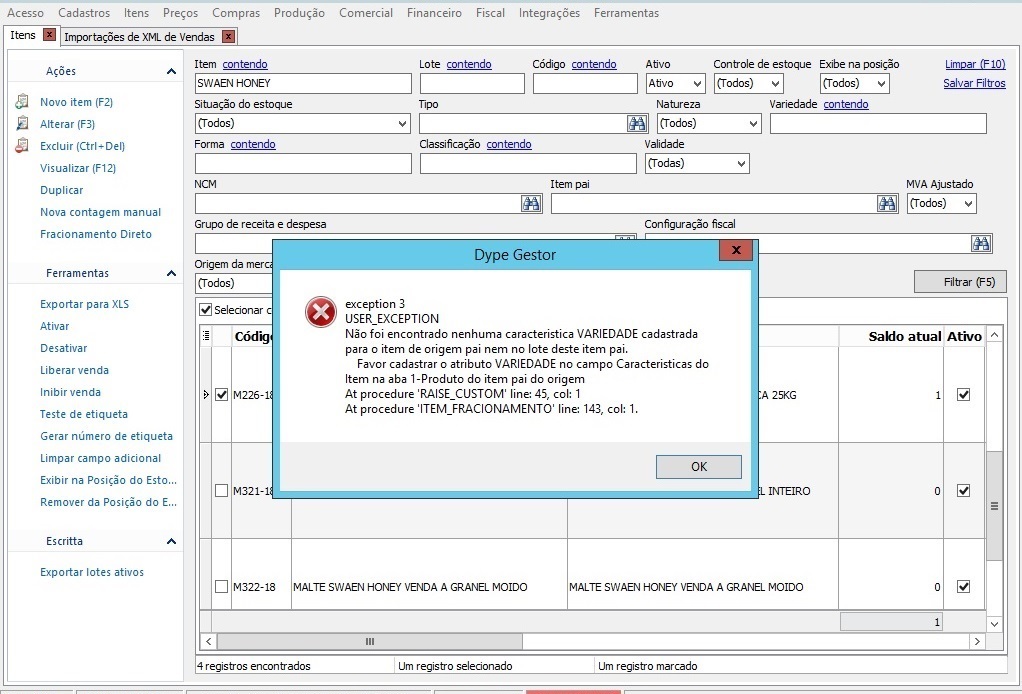
Task: Click the grid's vertical scrollbar down arrow
Action: (994, 624)
